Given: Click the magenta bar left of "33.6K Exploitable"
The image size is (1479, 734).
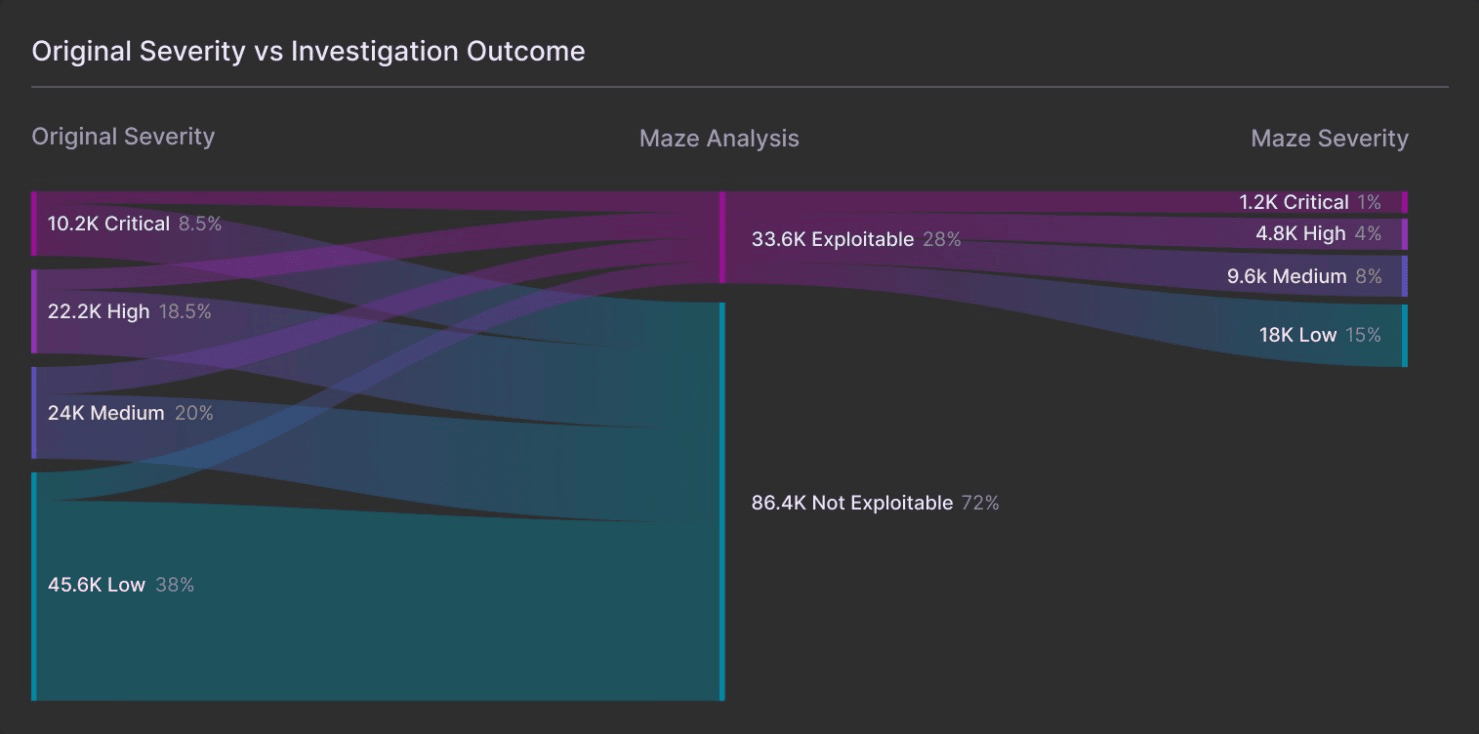Looking at the screenshot, I should point(722,237).
